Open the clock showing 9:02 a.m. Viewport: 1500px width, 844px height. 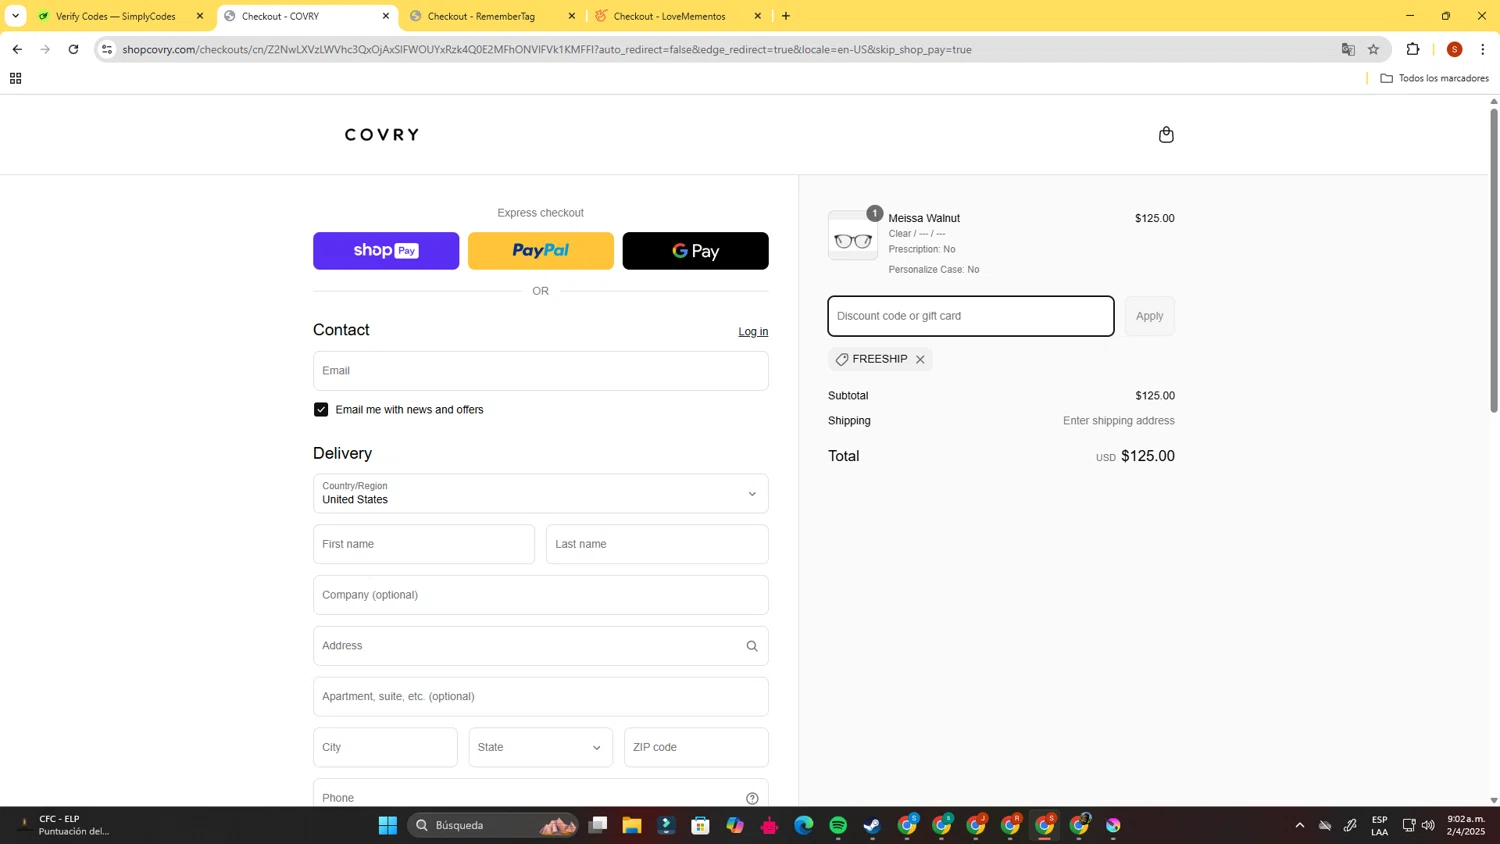click(x=1466, y=825)
